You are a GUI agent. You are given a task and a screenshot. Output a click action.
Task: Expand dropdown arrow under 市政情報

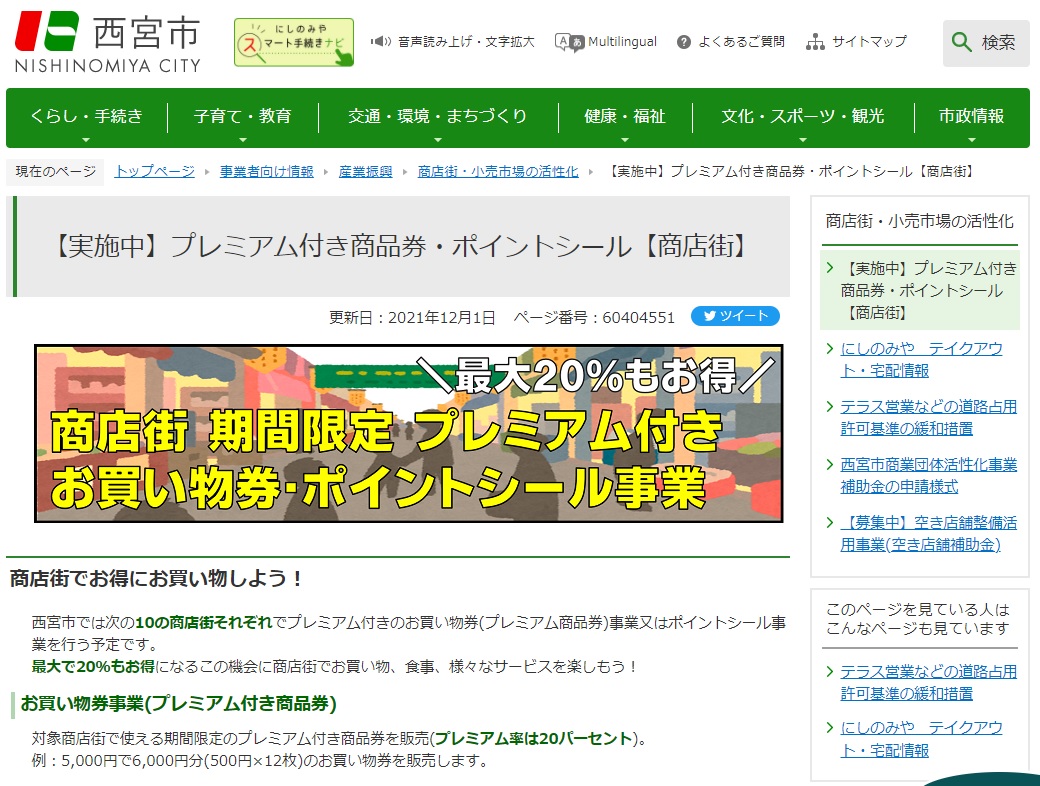click(x=972, y=140)
